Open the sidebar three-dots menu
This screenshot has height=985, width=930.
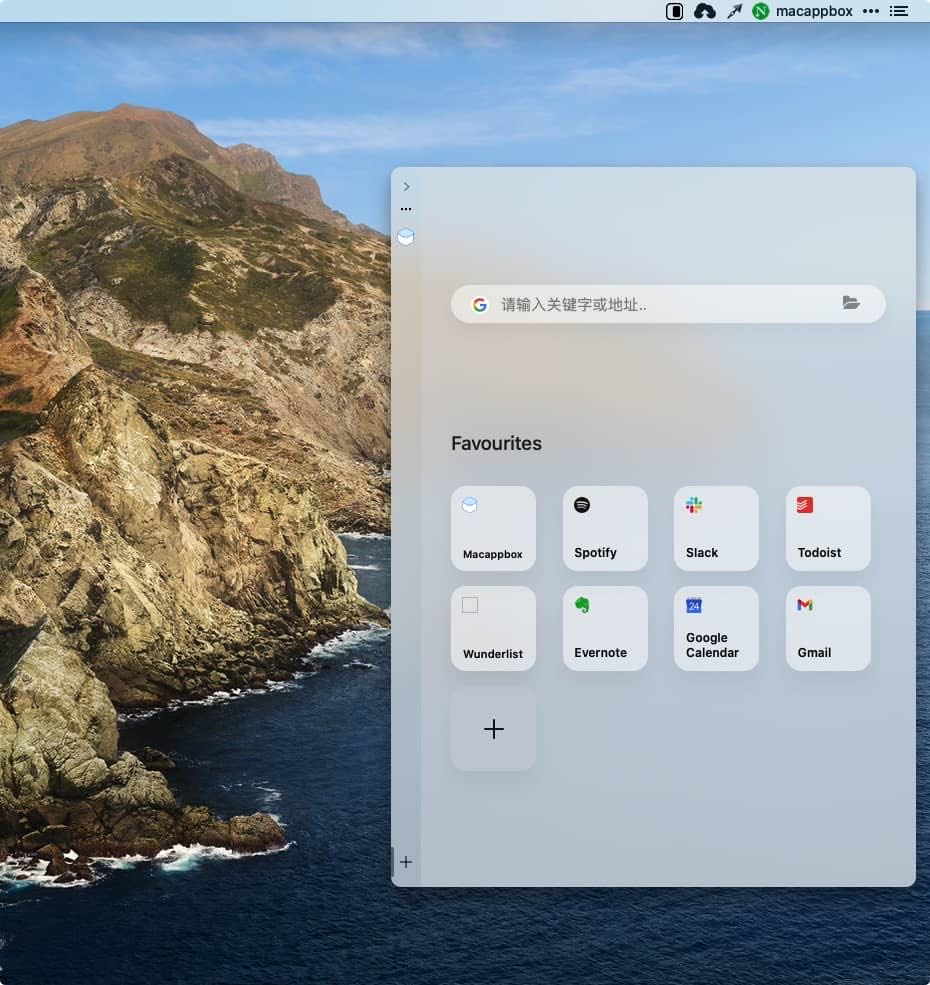406,209
